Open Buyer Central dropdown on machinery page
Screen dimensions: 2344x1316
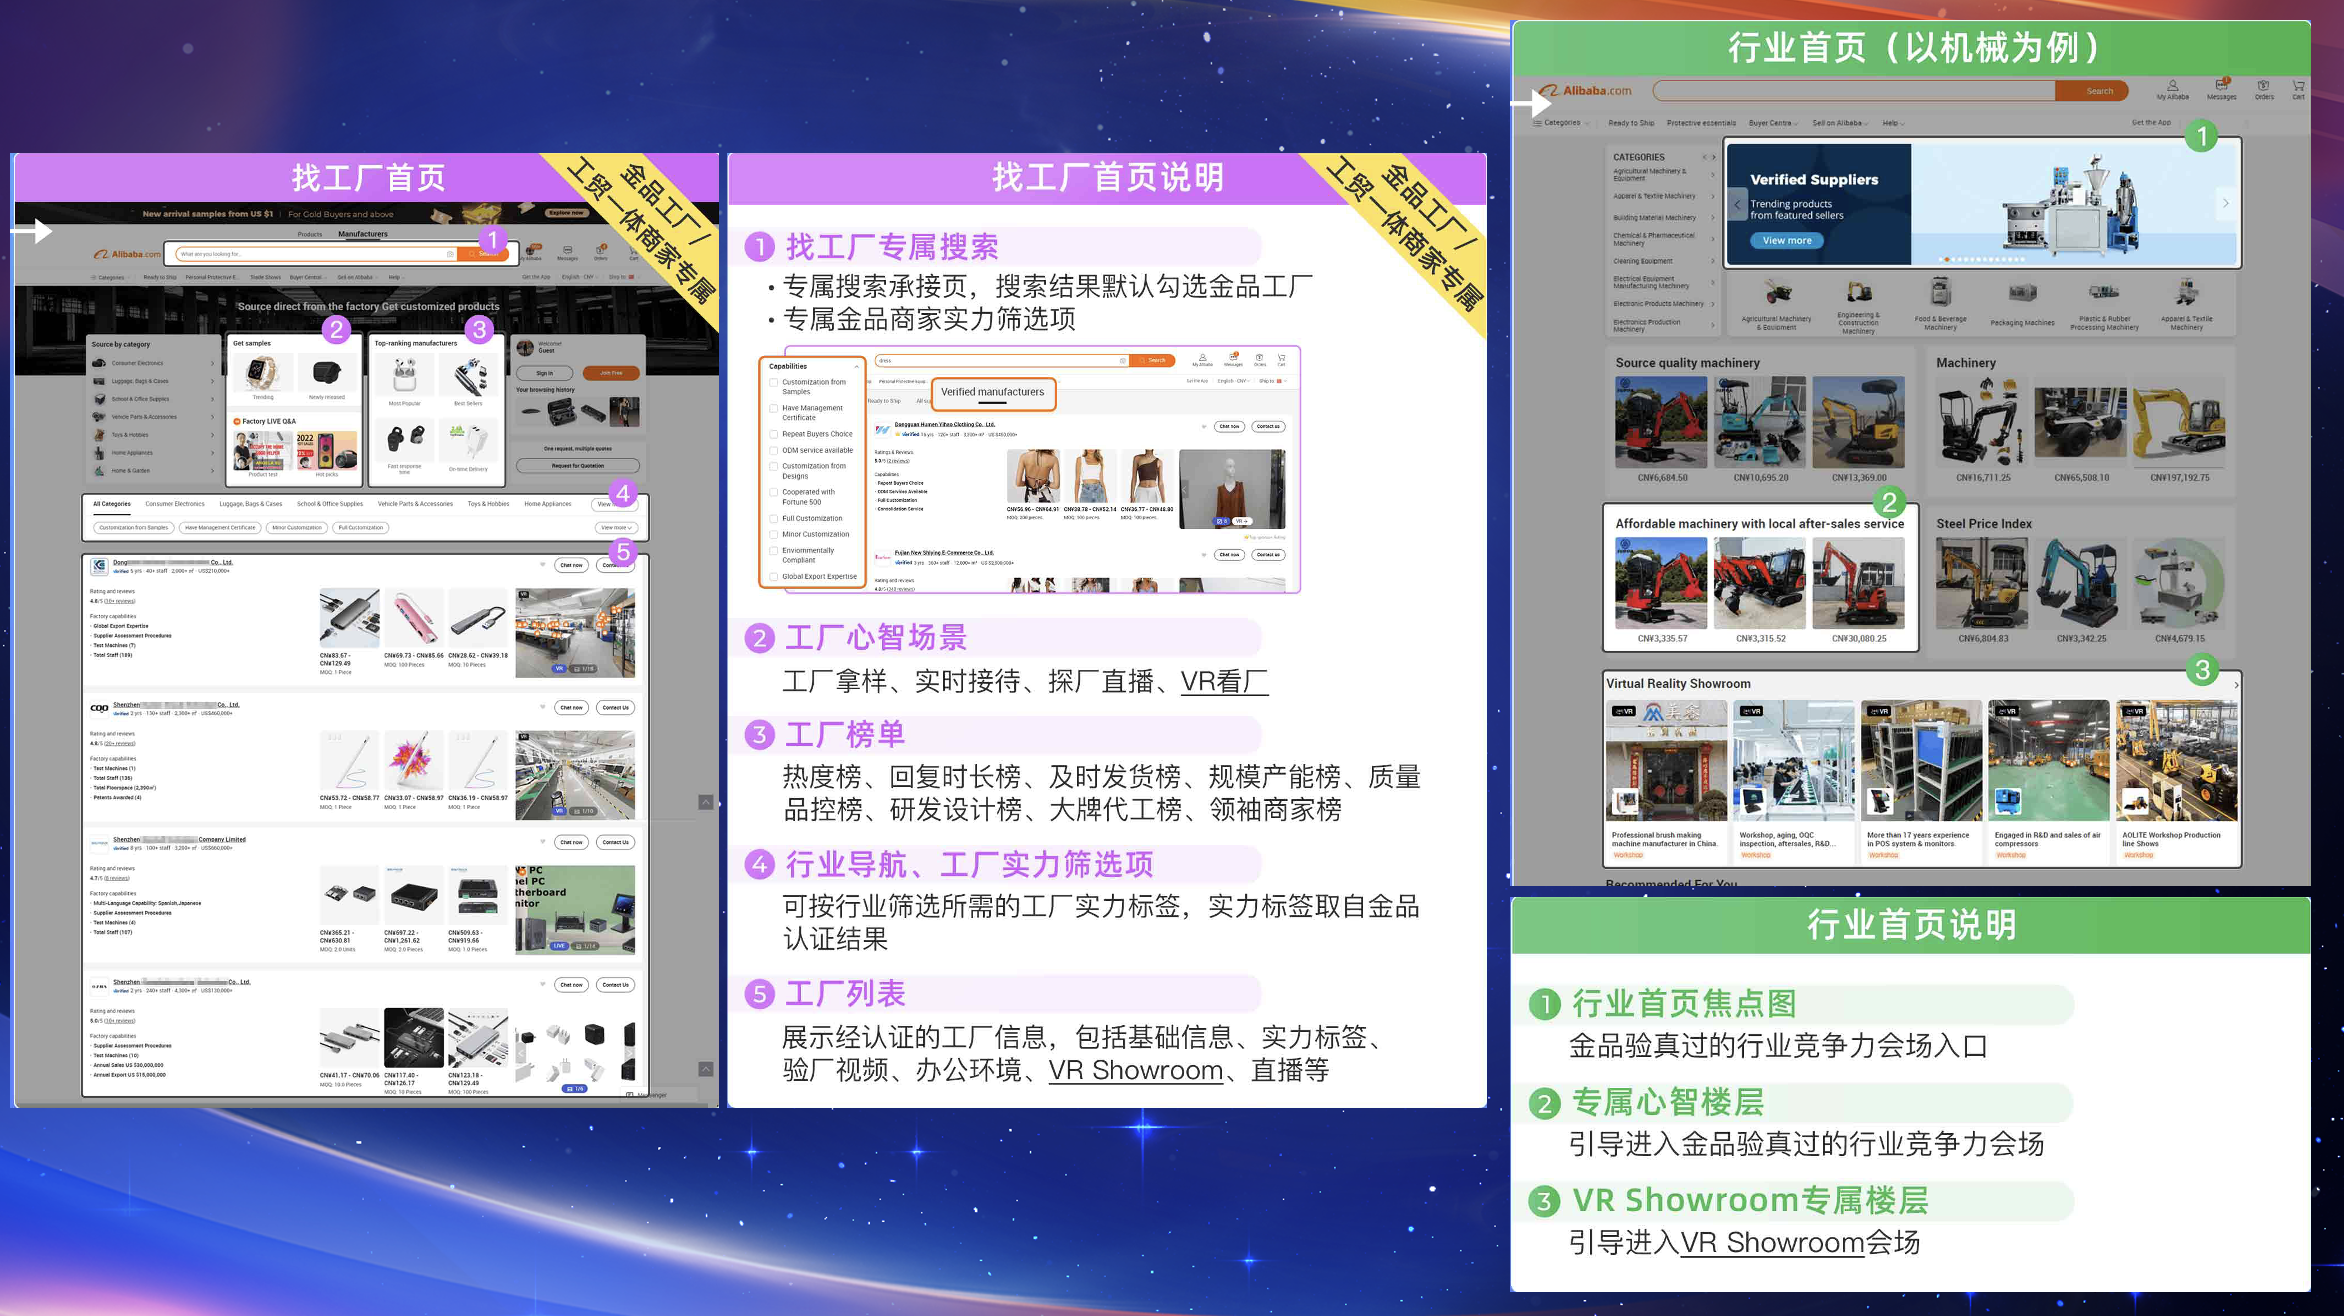click(1773, 123)
